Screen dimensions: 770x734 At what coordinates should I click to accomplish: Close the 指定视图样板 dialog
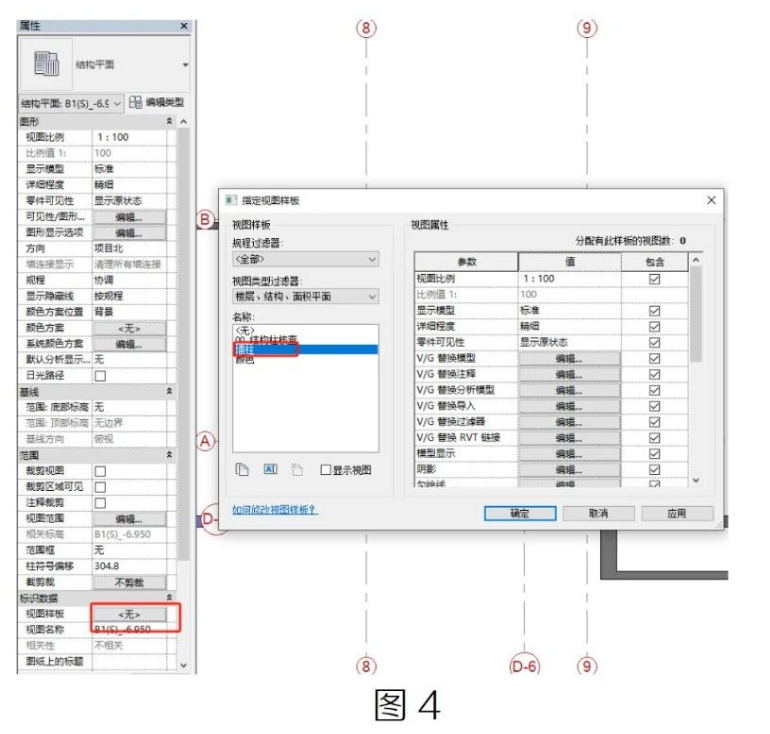[711, 200]
